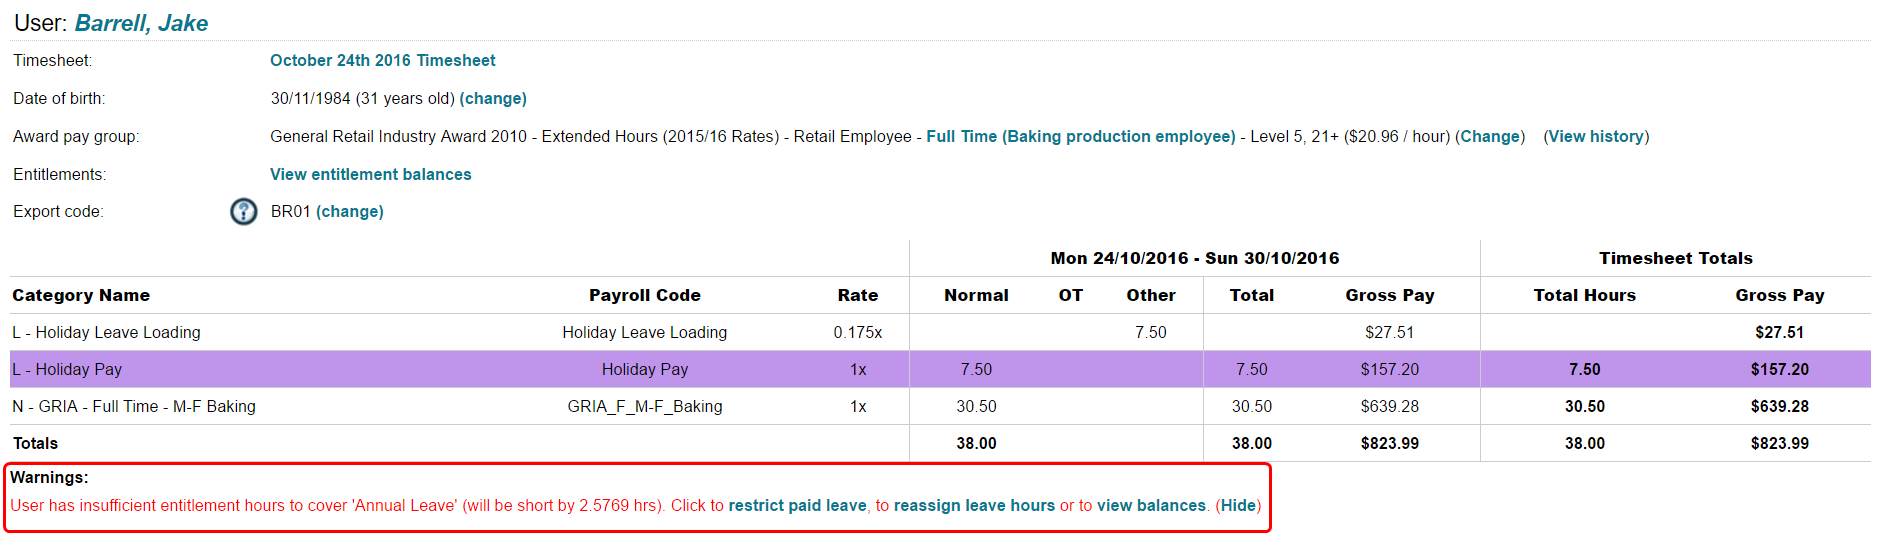Click restrict paid leave warning link
The image size is (1880, 537).
pos(798,506)
